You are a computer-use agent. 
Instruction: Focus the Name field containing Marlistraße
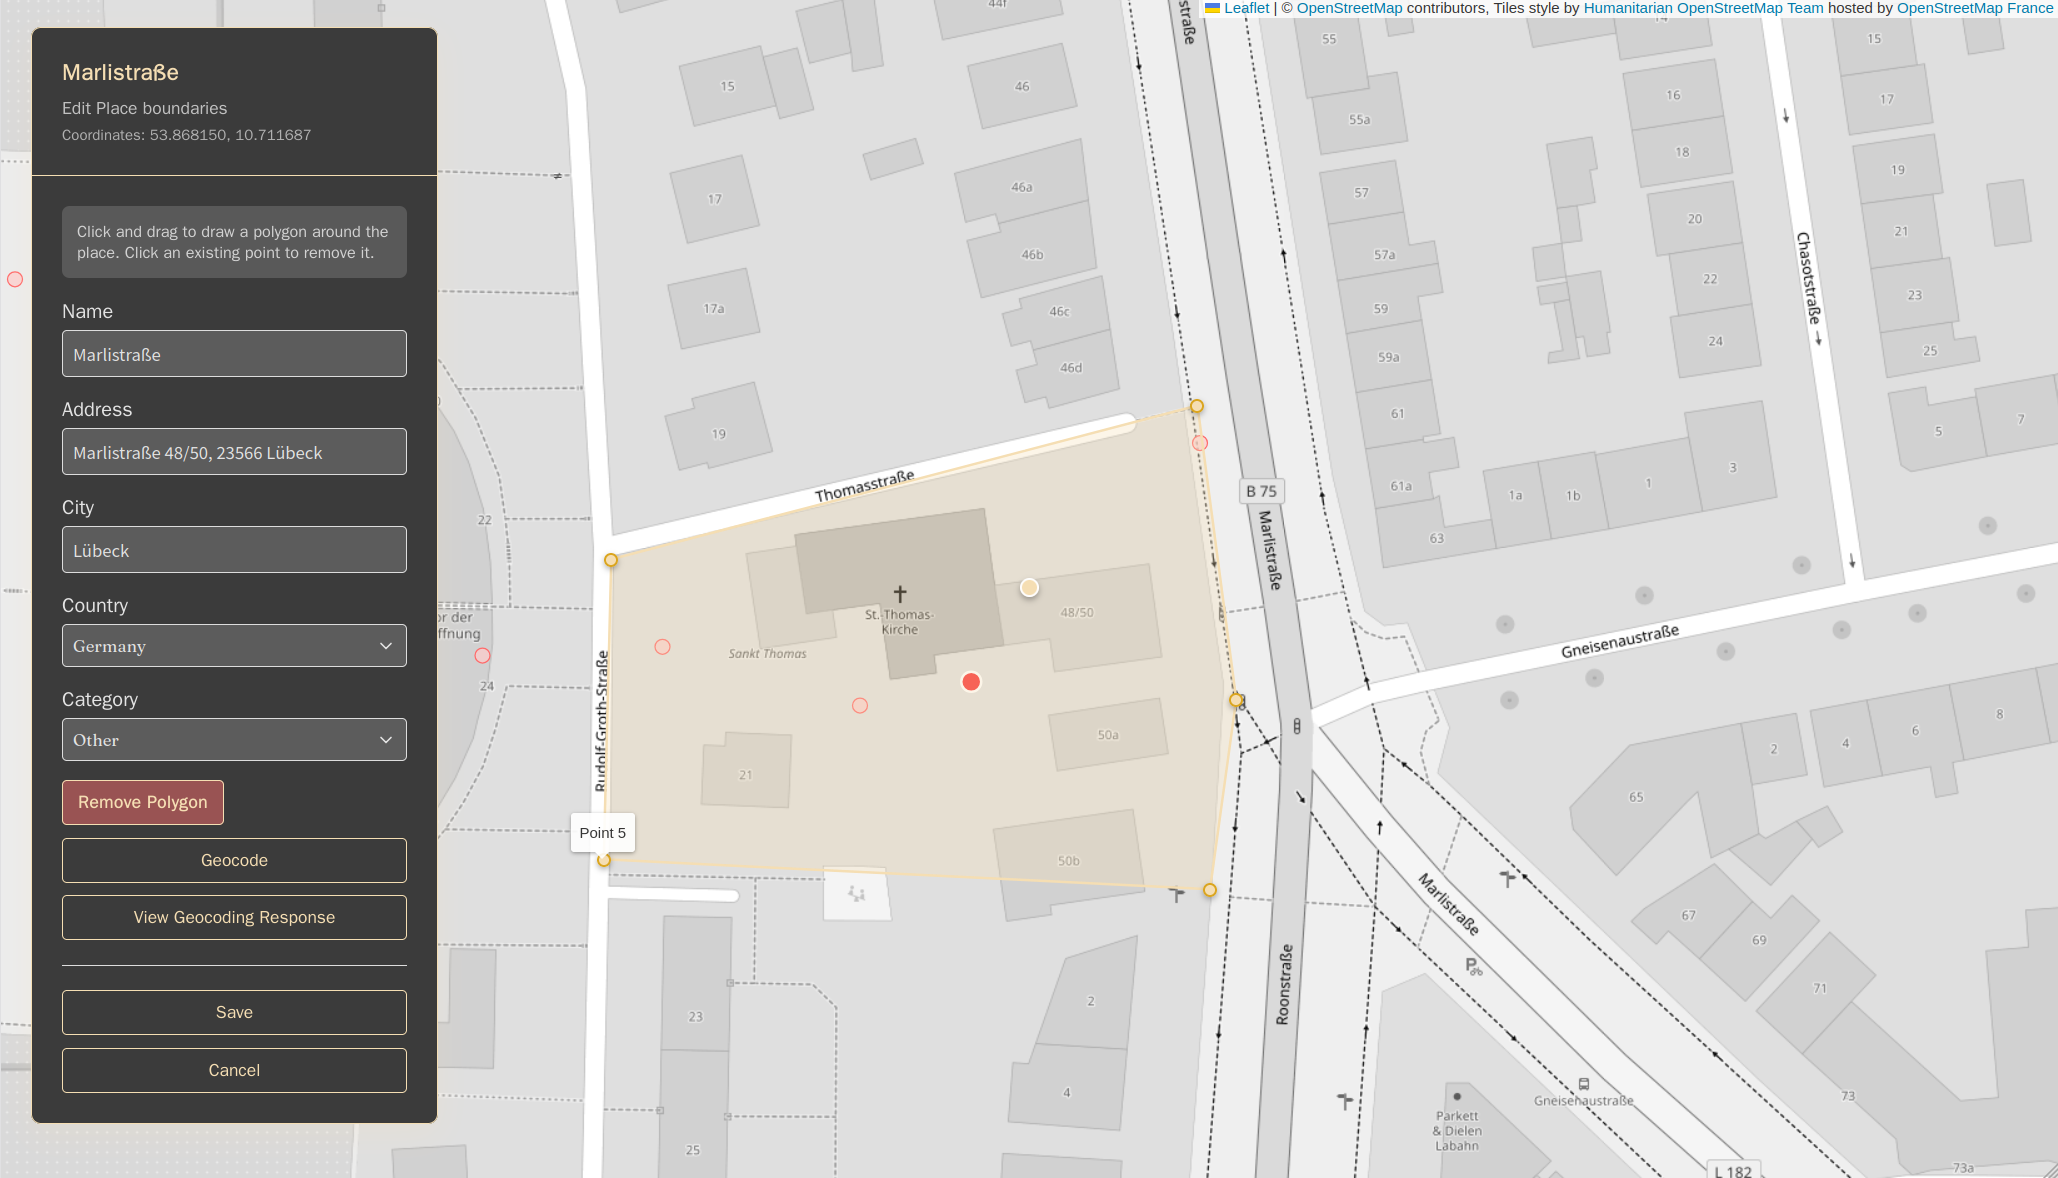(234, 354)
